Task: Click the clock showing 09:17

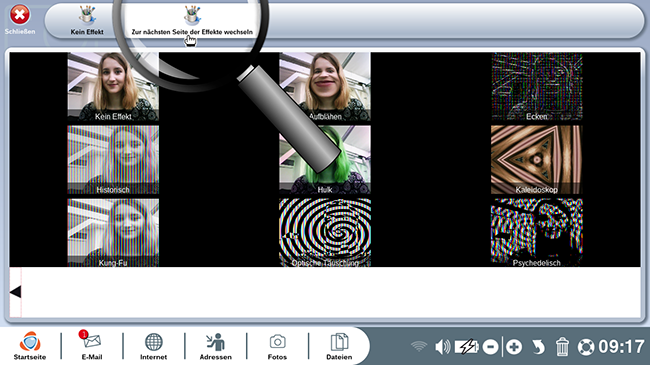Action: click(621, 347)
